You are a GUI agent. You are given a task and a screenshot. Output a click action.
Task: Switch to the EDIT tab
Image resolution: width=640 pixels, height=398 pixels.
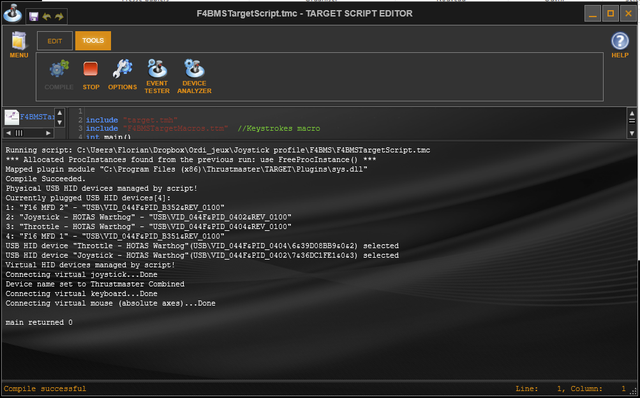[55, 41]
